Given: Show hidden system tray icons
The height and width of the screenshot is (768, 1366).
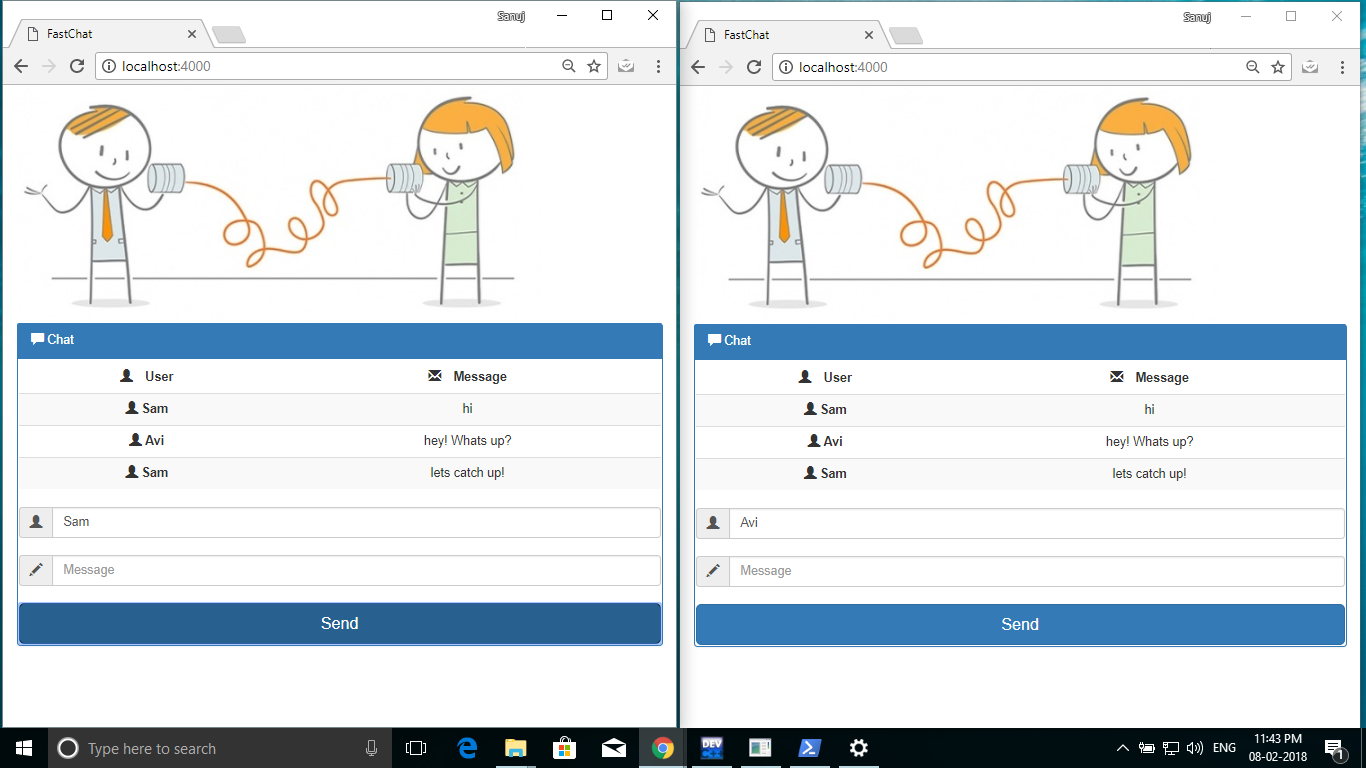Looking at the screenshot, I should (1123, 748).
